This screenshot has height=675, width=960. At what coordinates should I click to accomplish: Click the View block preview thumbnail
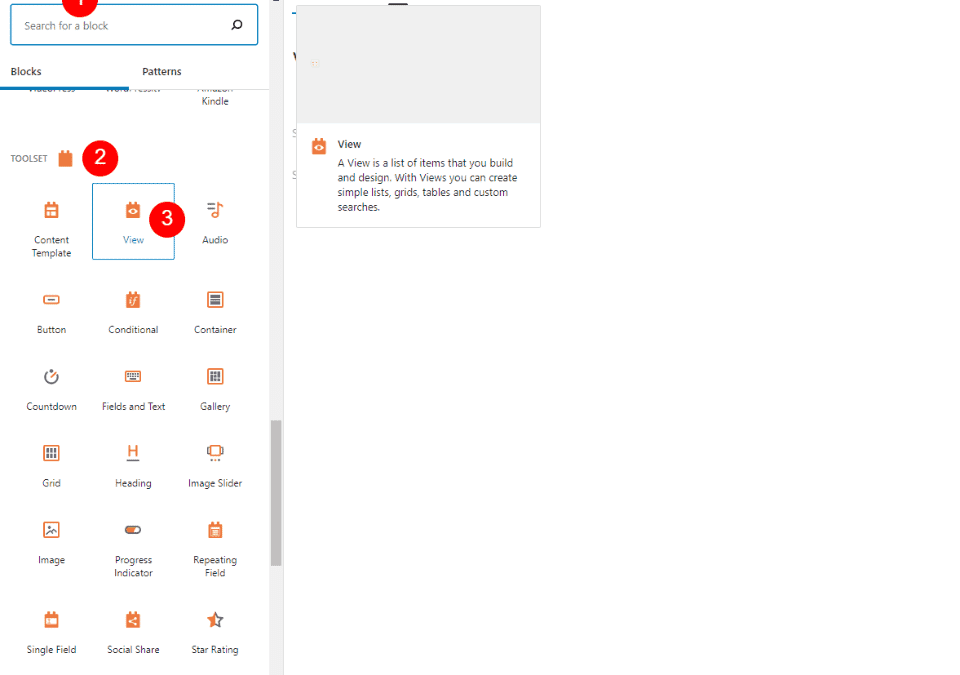[x=418, y=64]
